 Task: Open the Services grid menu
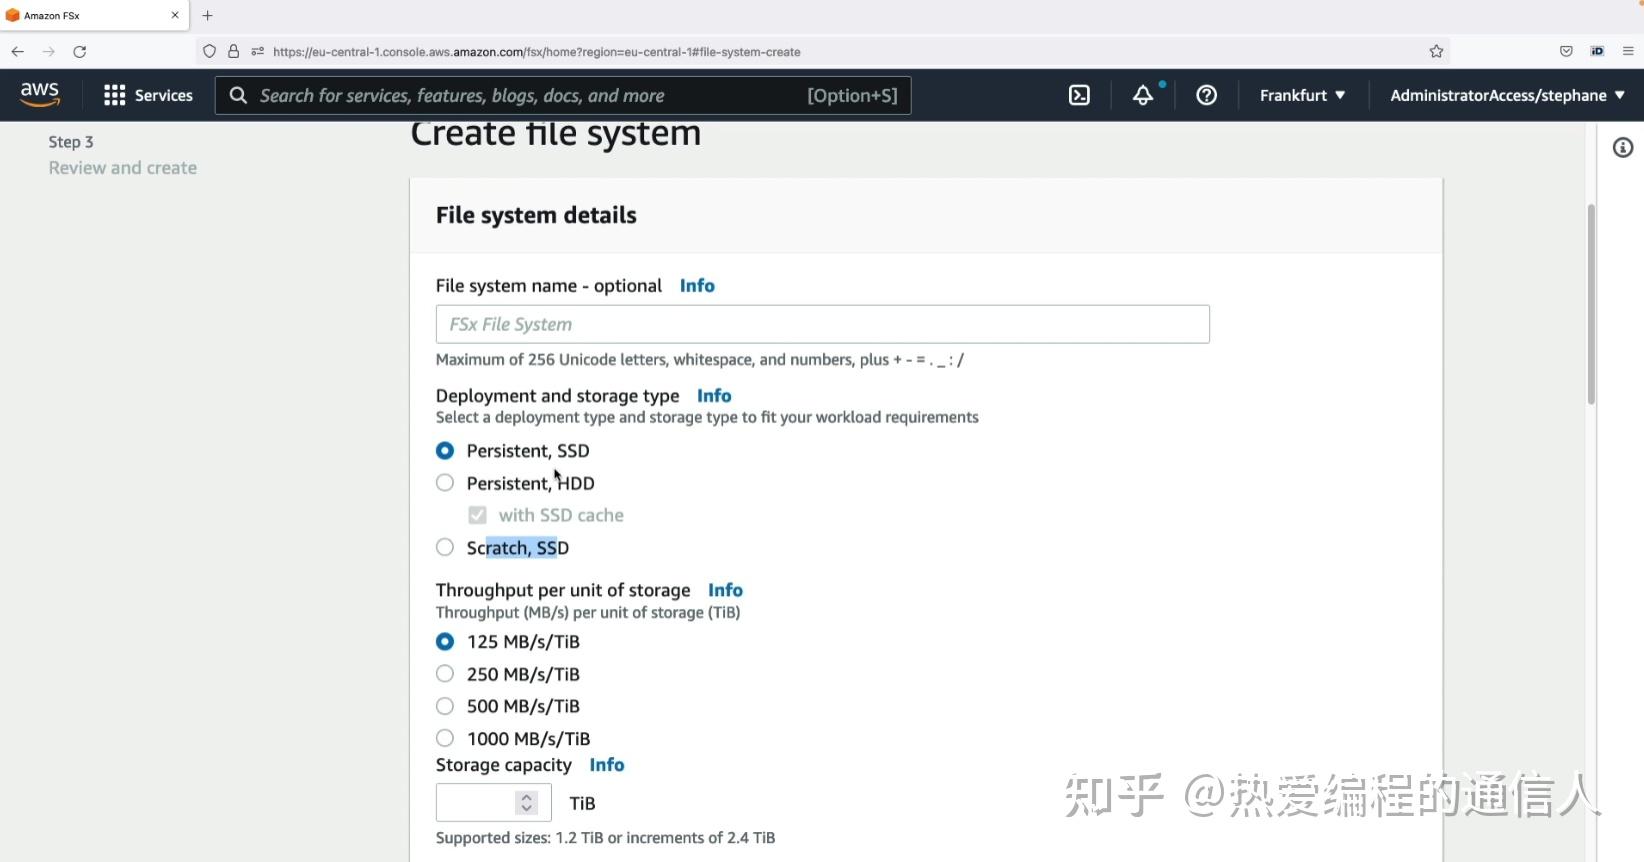point(148,95)
